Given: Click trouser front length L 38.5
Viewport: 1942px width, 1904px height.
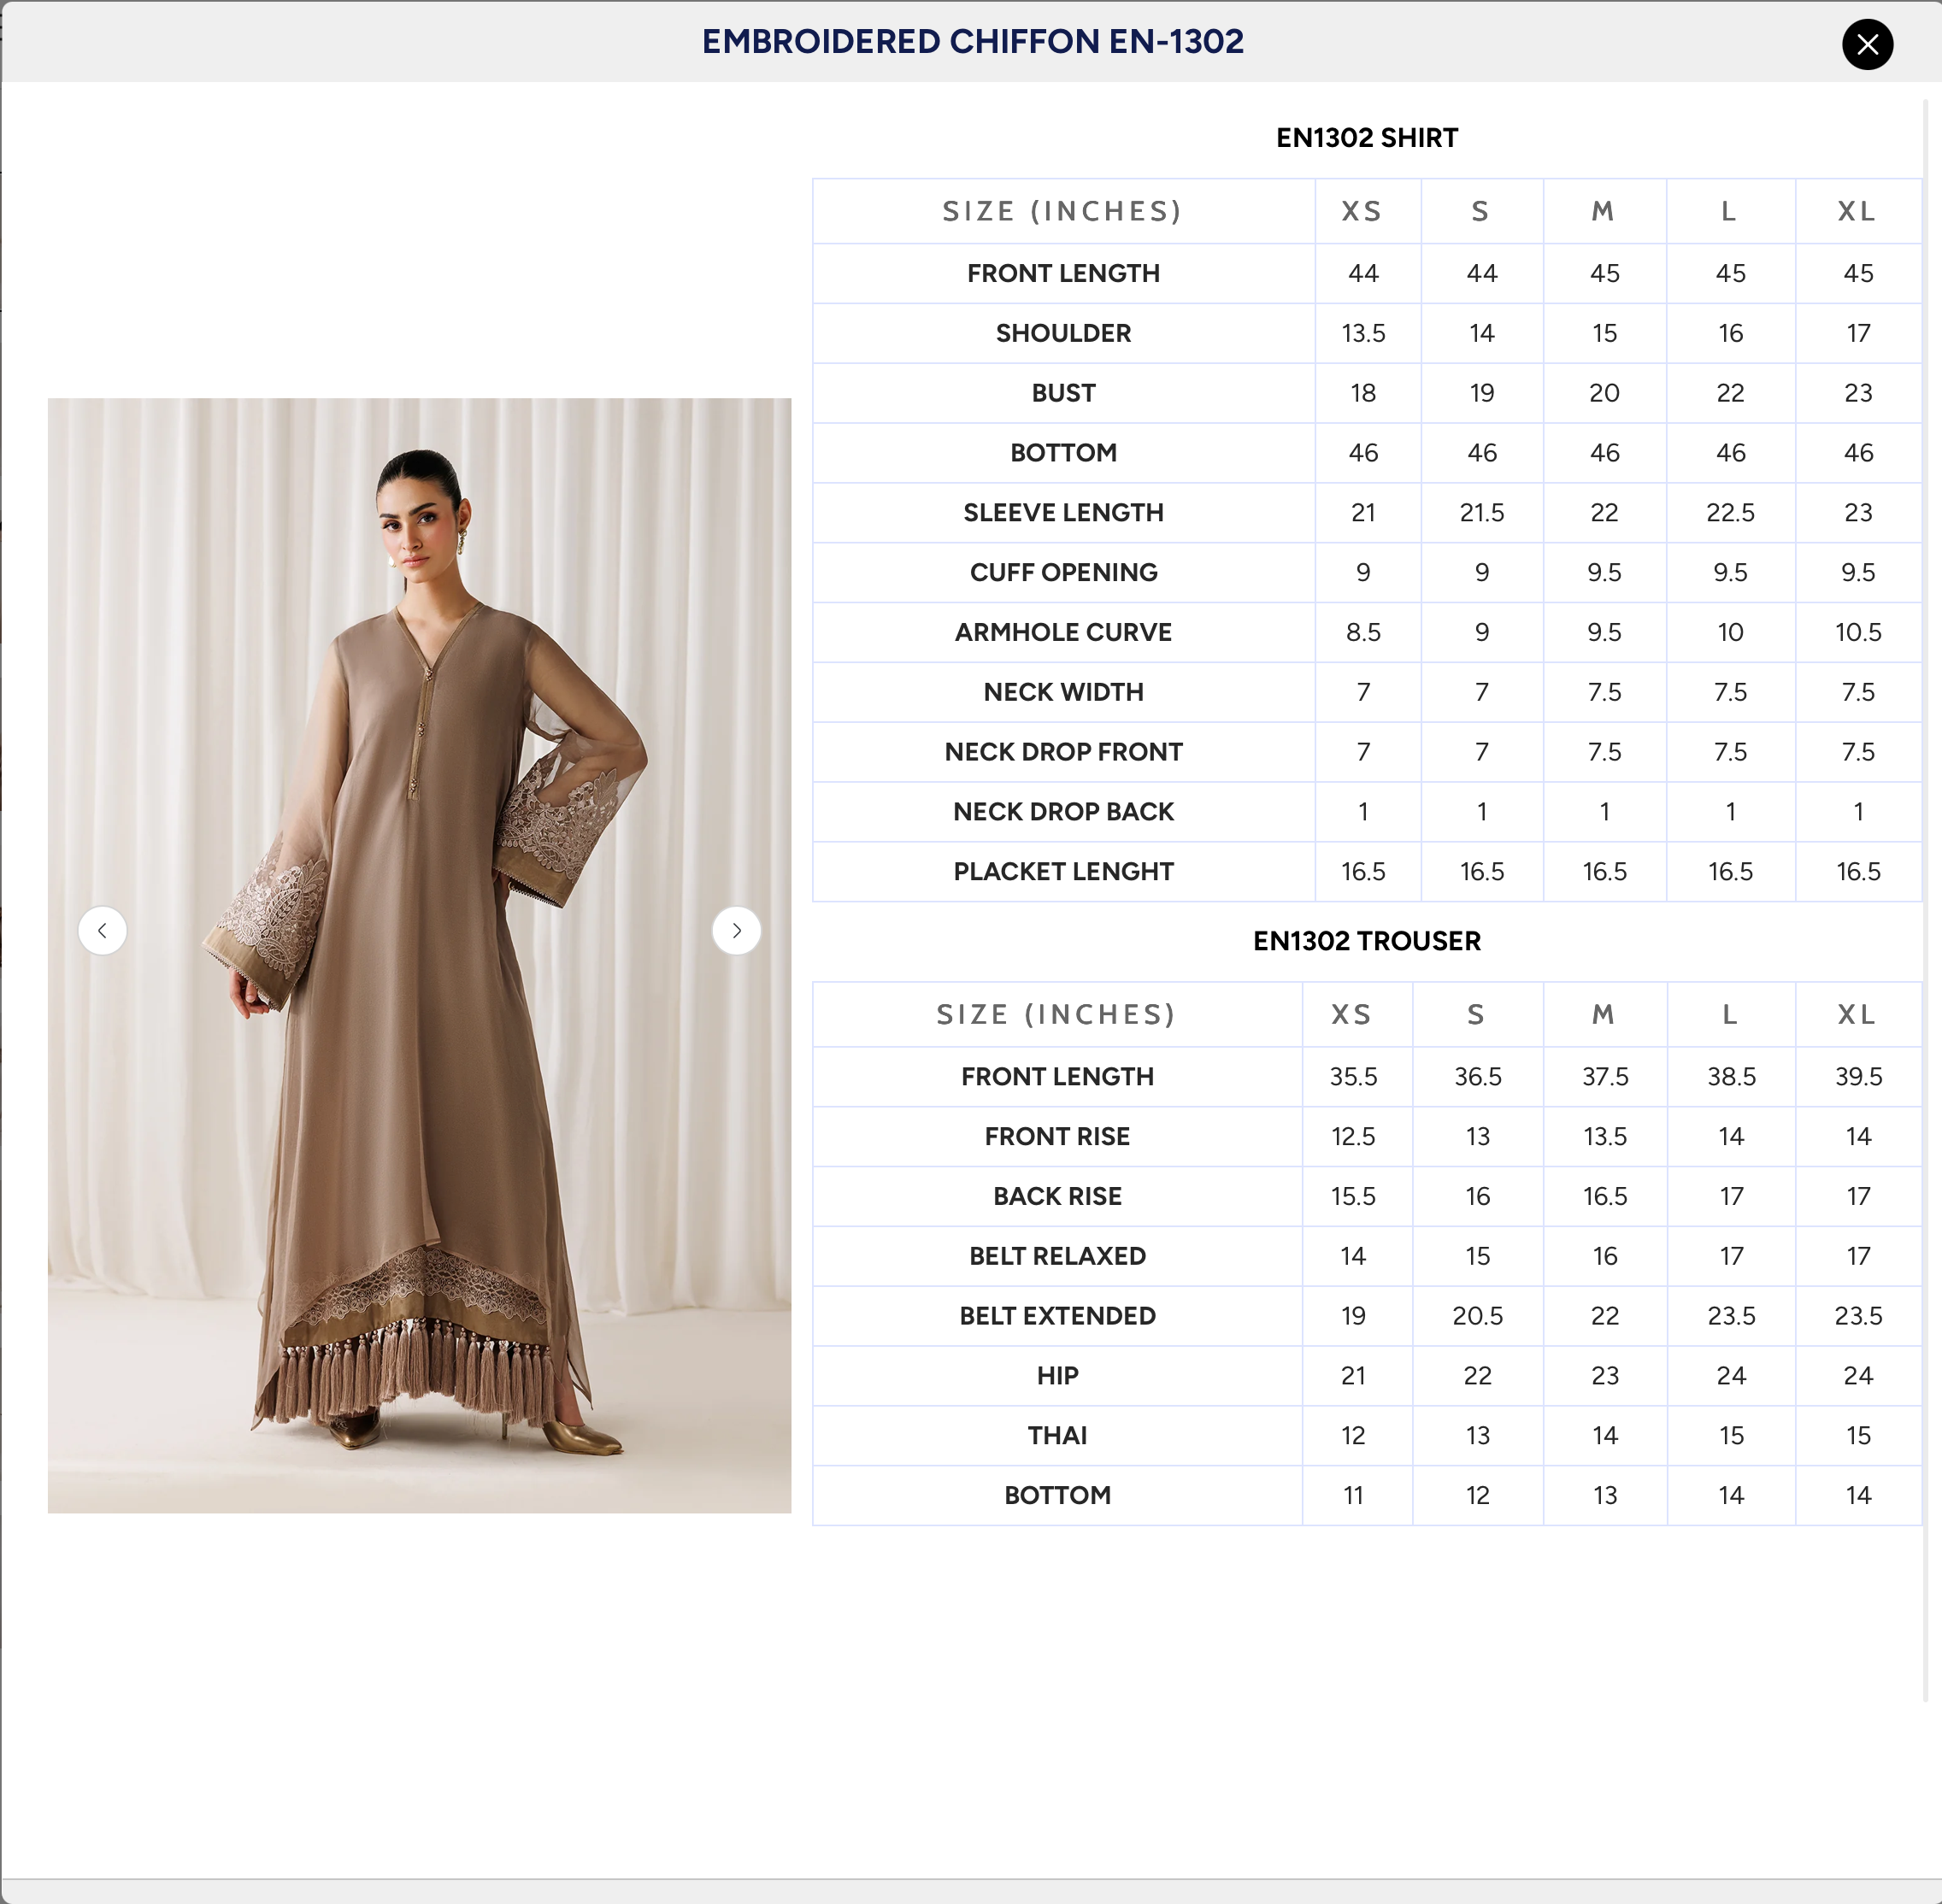Looking at the screenshot, I should point(1731,1077).
